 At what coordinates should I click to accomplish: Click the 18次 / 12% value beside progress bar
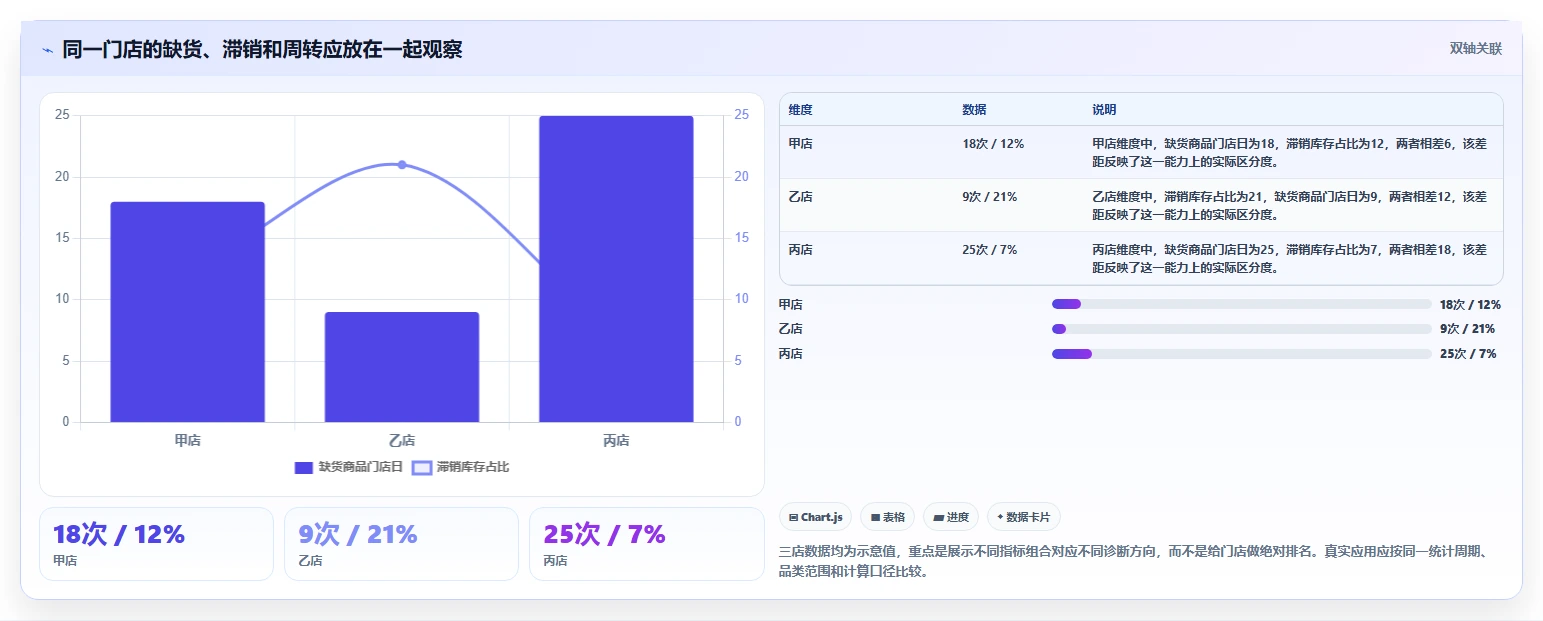[x=1470, y=304]
